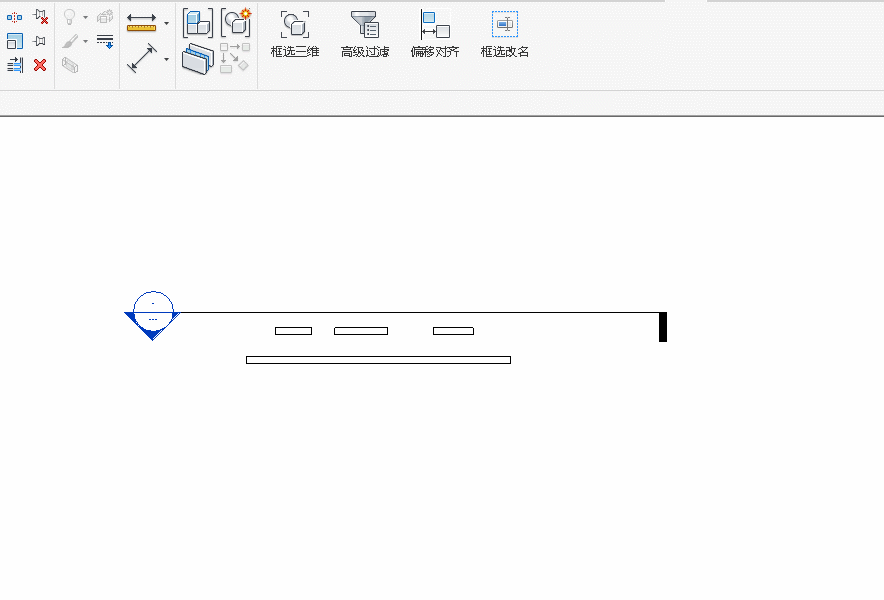Pin the selected element with Pin tool
This screenshot has height=600, width=884.
tap(39, 41)
